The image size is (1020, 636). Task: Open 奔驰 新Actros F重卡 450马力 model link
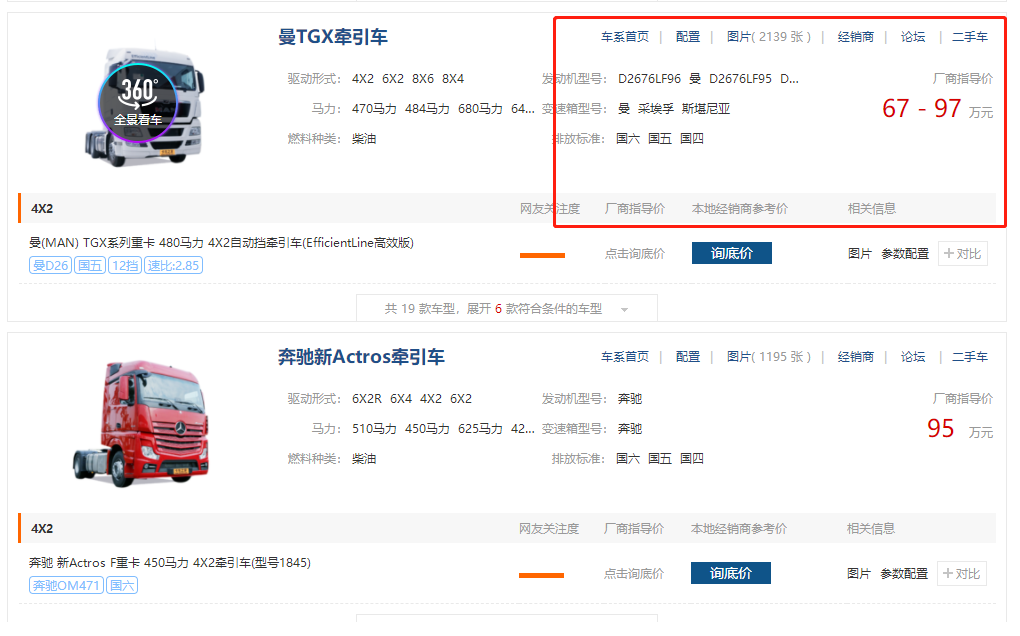(170, 563)
